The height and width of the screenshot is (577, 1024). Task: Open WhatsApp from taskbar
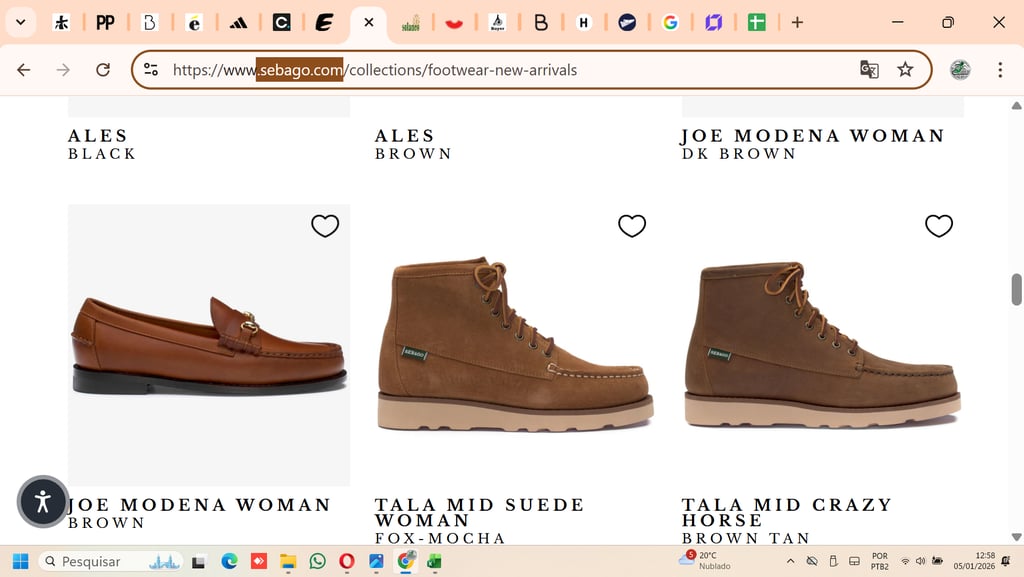[317, 561]
